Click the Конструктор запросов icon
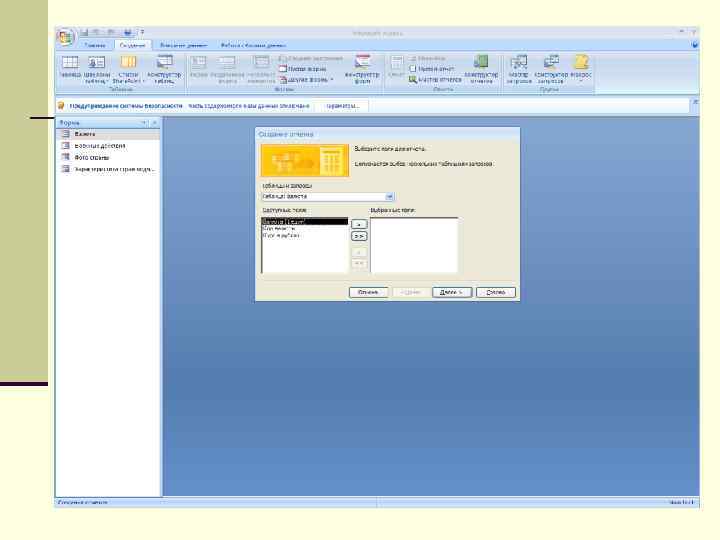 pos(551,69)
